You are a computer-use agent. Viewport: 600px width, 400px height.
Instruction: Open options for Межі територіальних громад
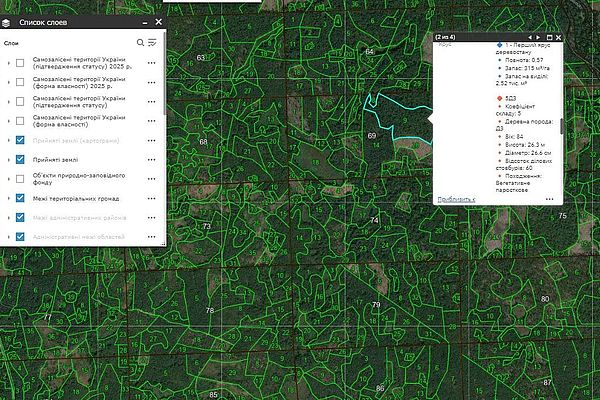pos(152,199)
